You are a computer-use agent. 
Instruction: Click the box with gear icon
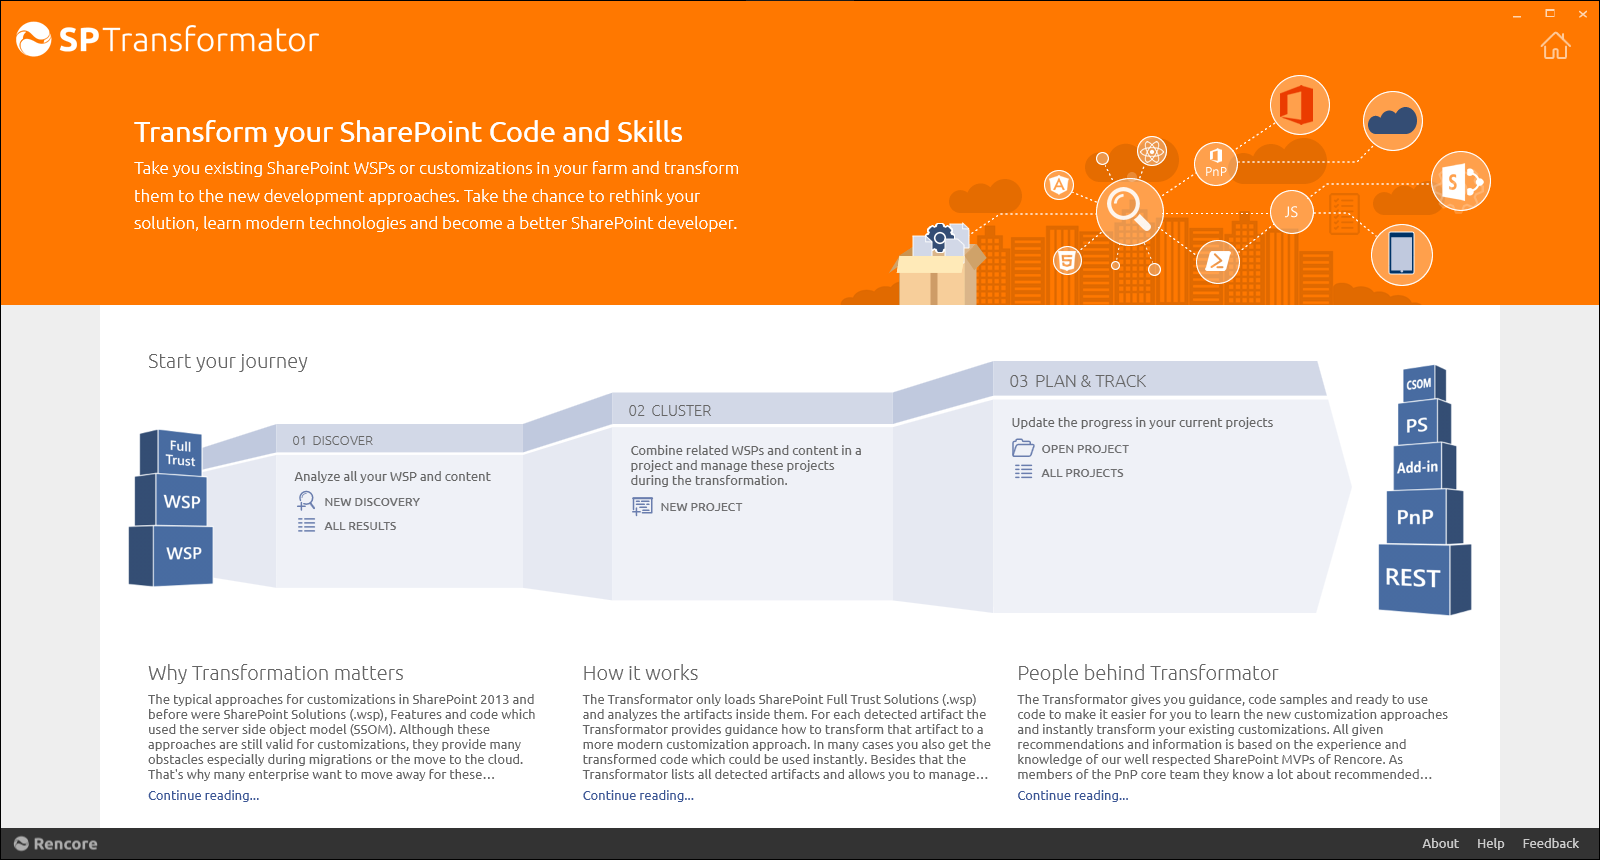(x=937, y=265)
